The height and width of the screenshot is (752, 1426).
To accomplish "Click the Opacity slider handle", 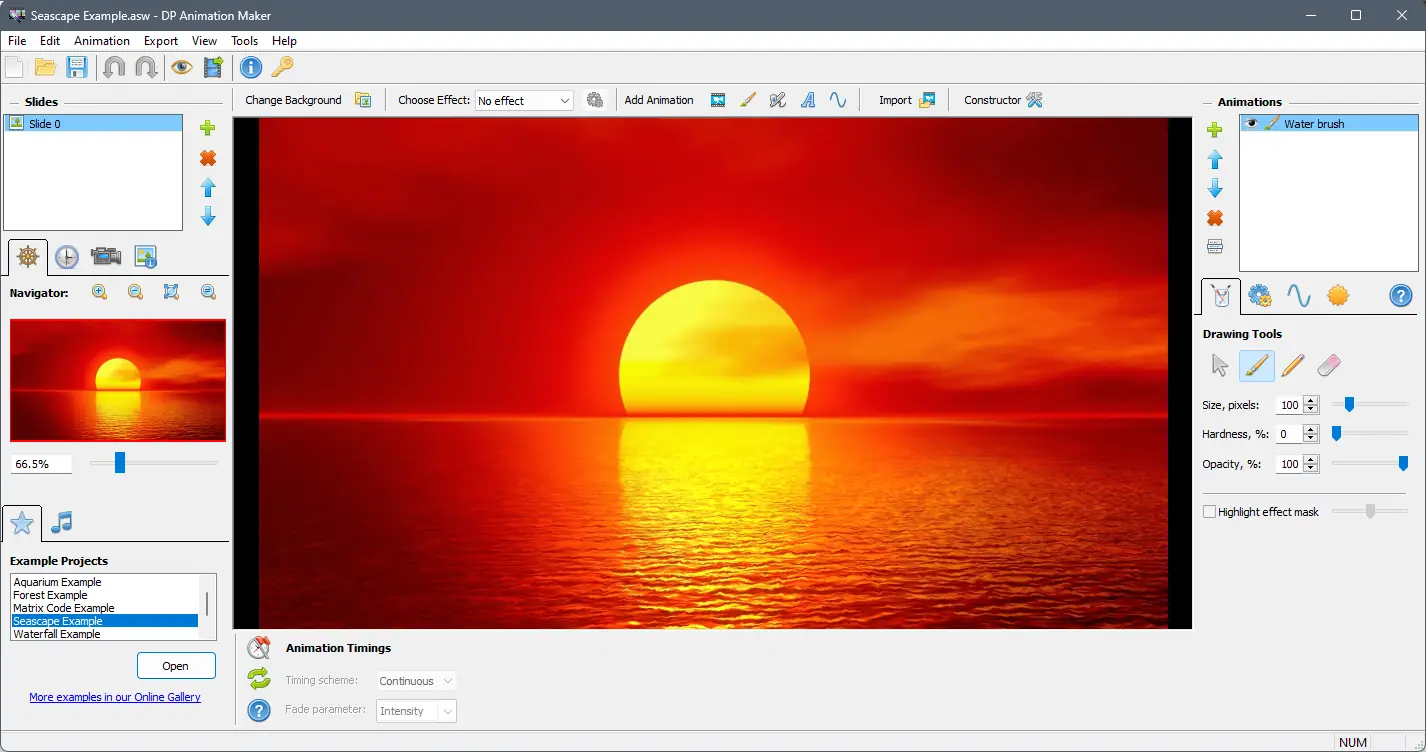I will click(x=1403, y=464).
